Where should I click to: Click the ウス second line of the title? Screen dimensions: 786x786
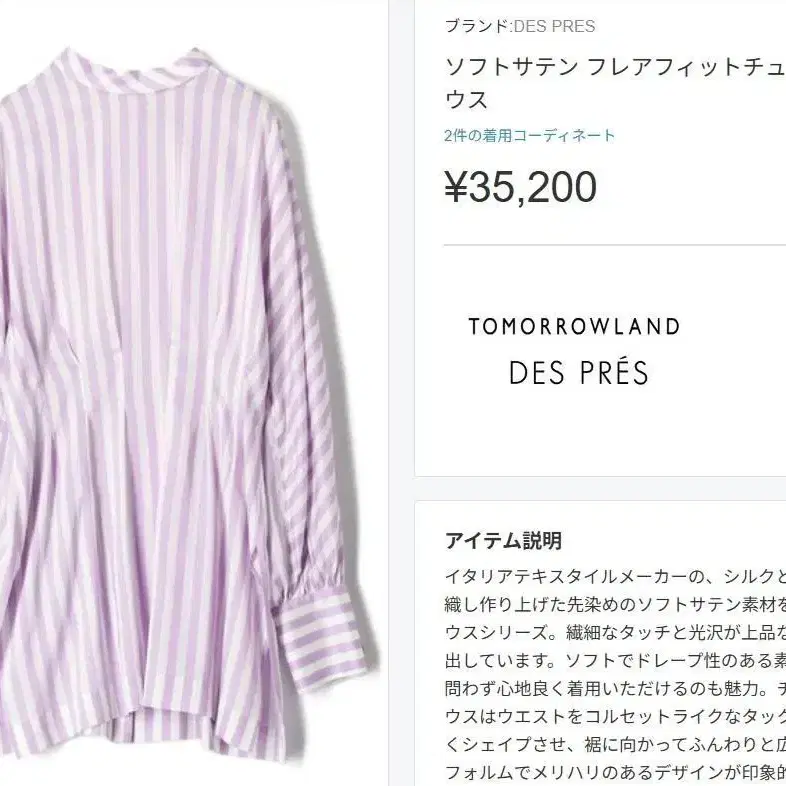click(x=466, y=100)
